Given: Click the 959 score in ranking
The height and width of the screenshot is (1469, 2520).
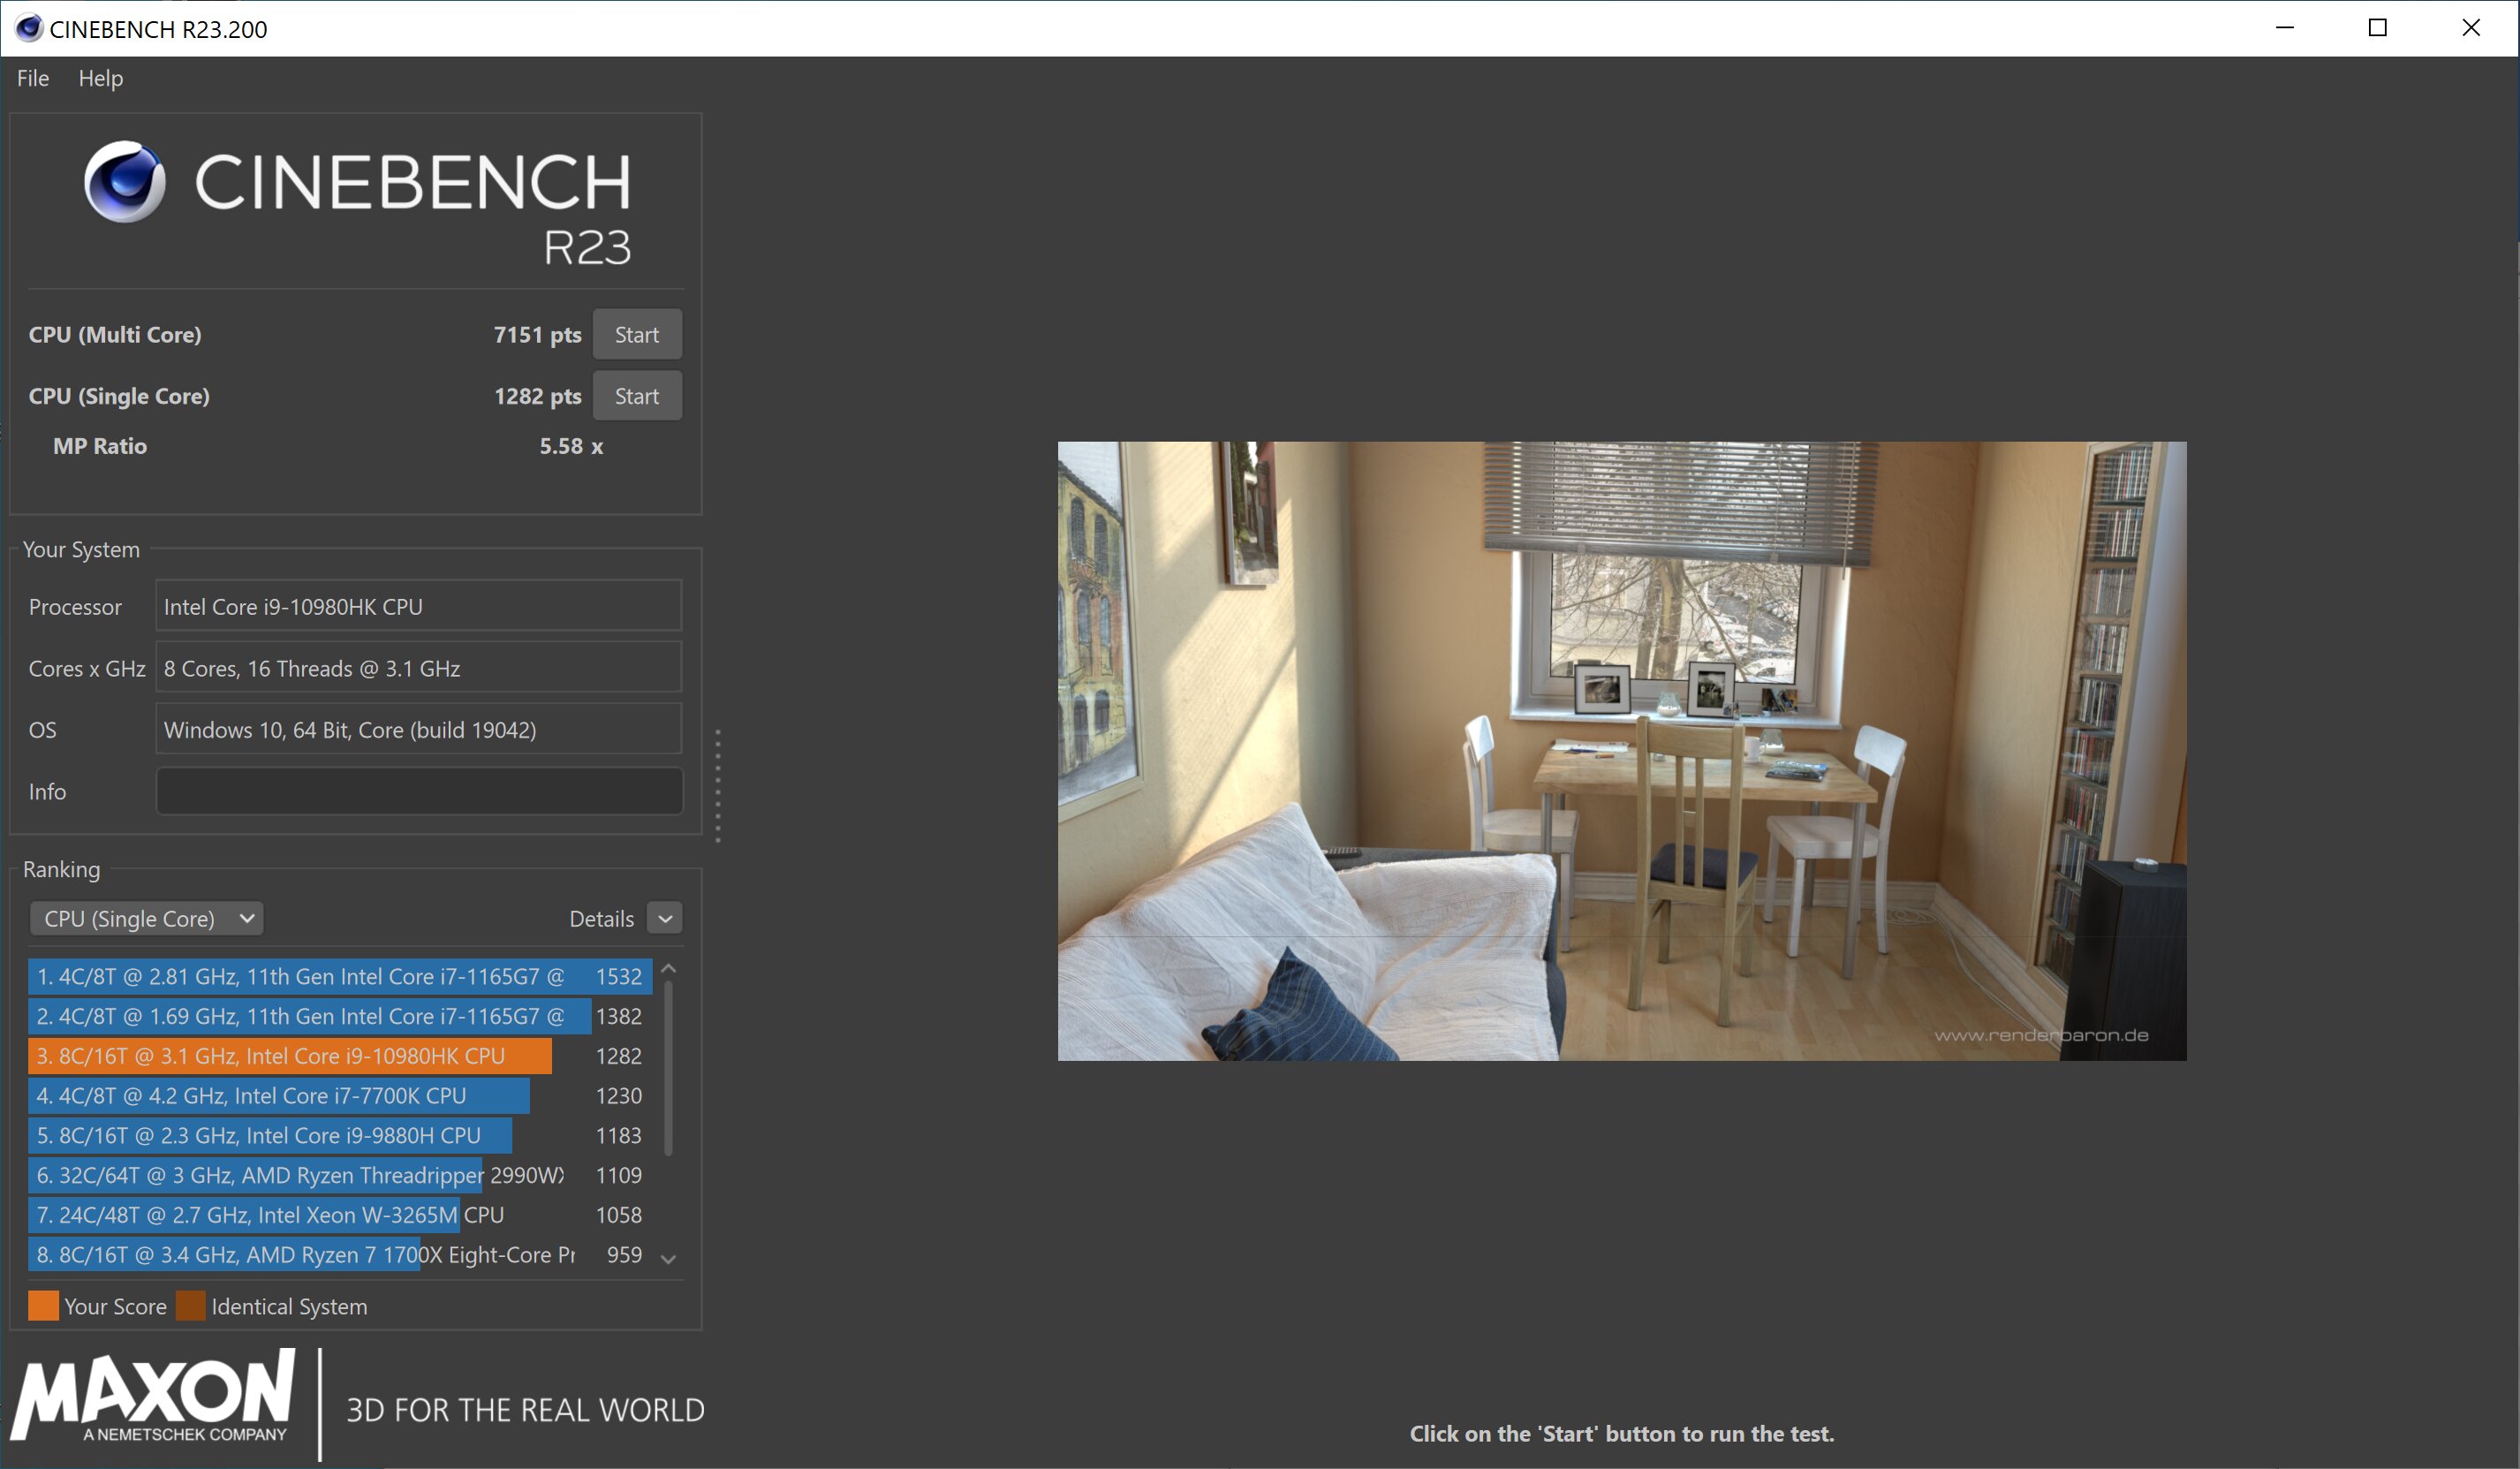Looking at the screenshot, I should (x=624, y=1255).
